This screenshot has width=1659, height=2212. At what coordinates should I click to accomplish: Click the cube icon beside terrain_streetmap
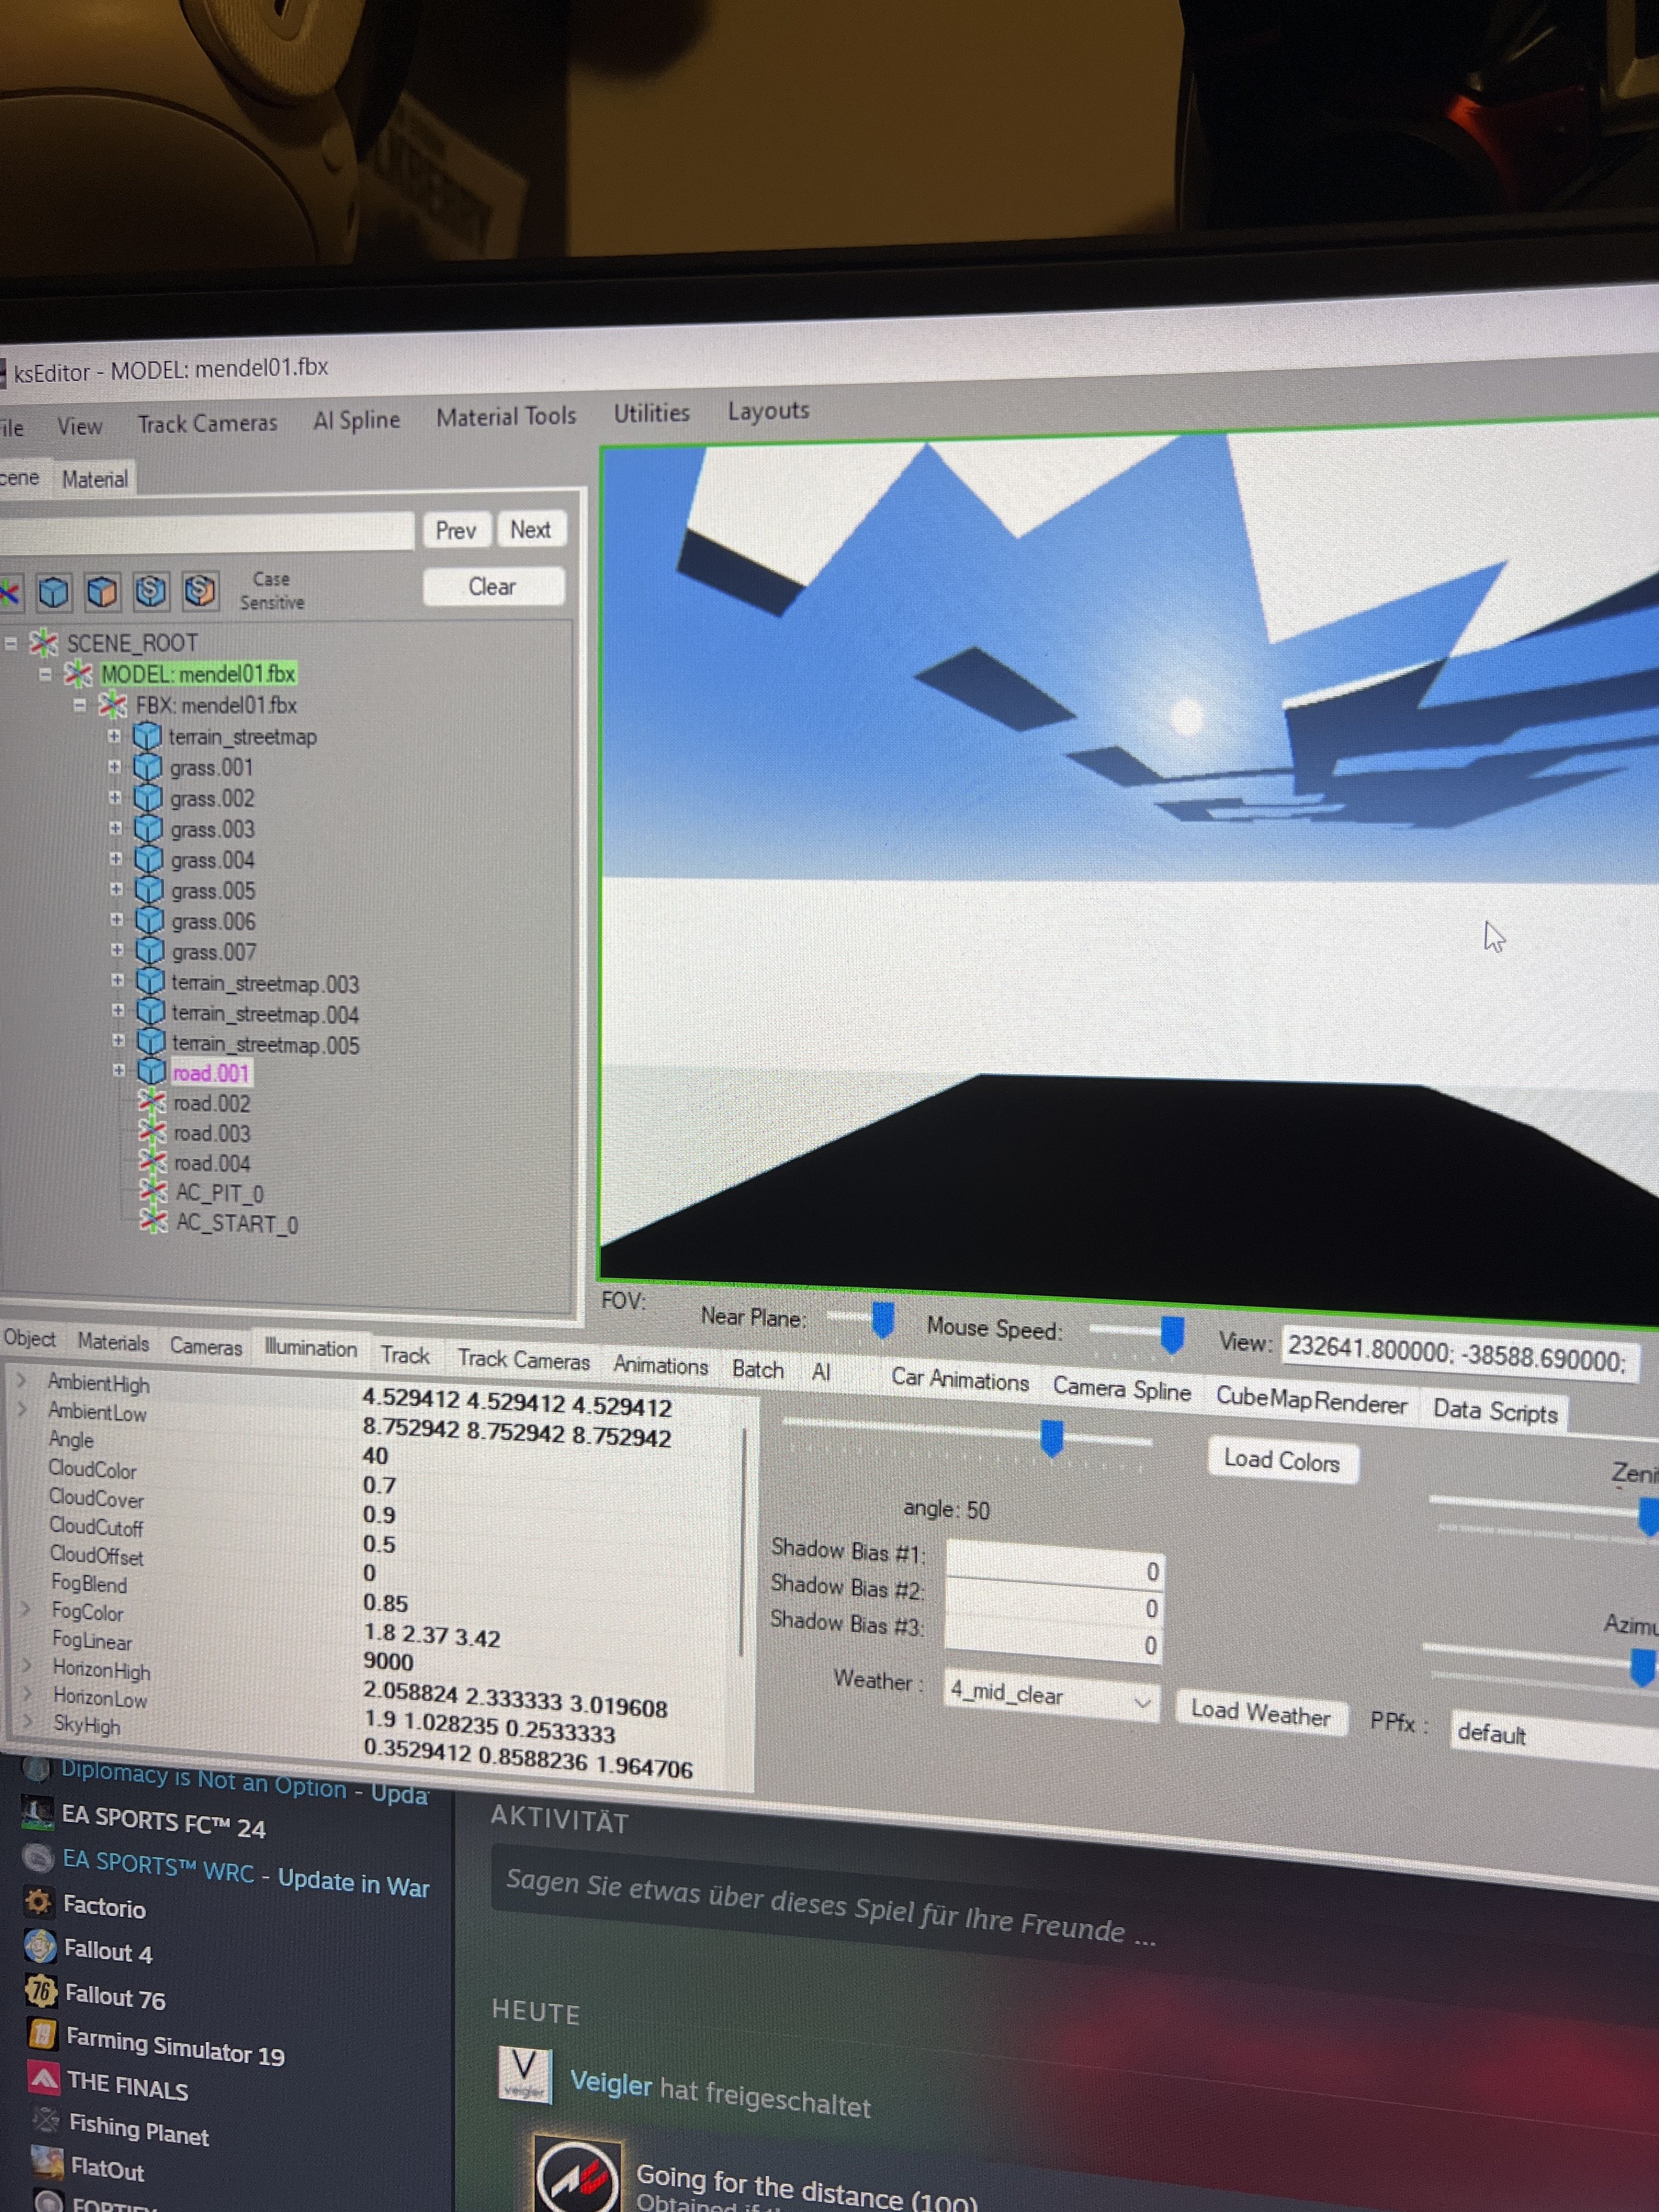pyautogui.click(x=148, y=737)
